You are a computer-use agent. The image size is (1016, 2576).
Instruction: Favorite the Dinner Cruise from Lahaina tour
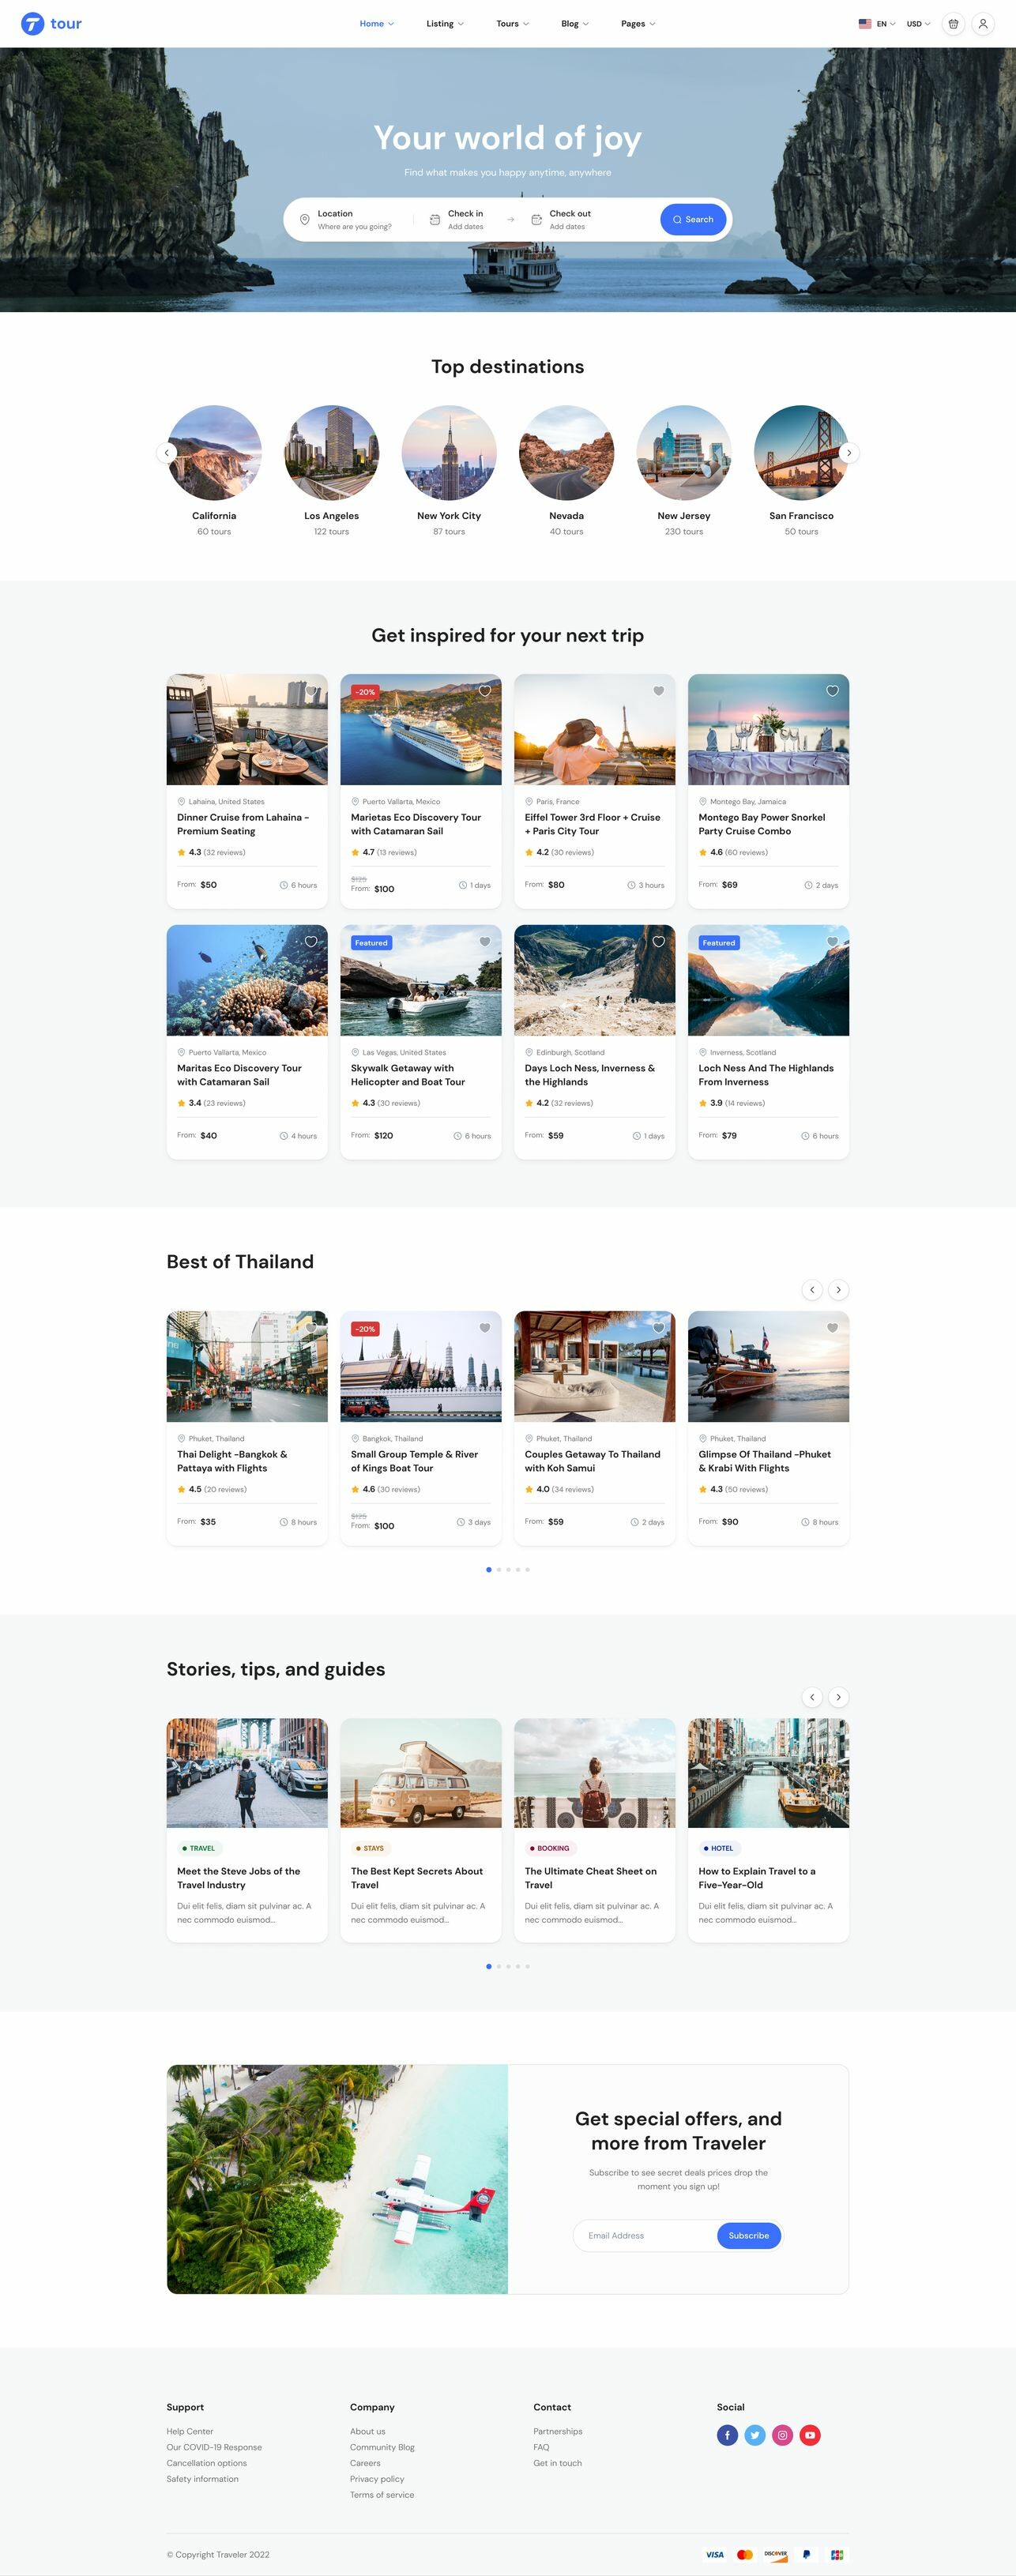(311, 691)
